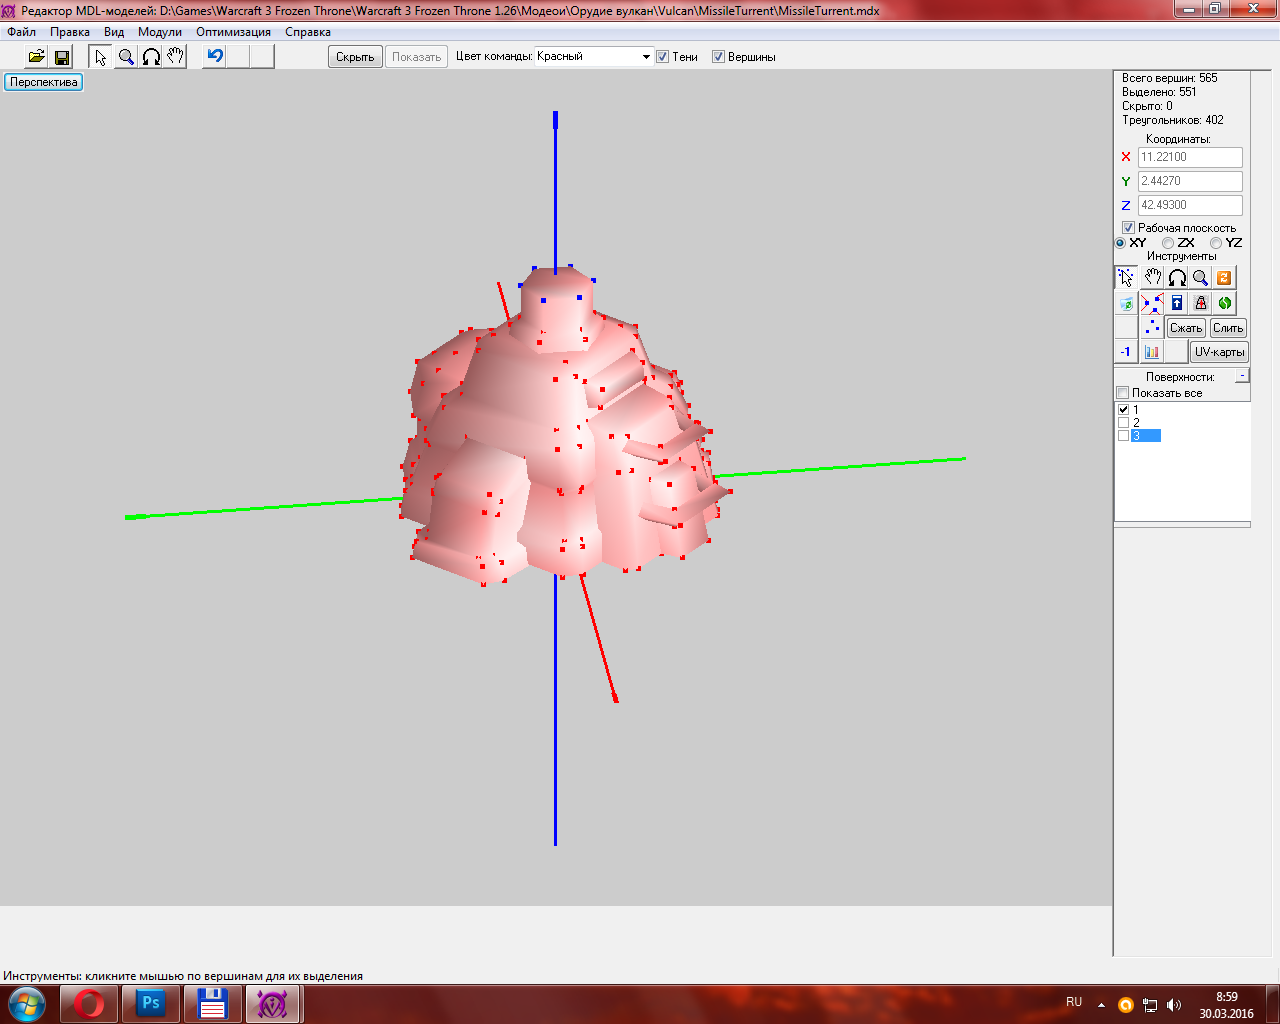Image resolution: width=1280 pixels, height=1024 pixels.
Task: Select the ZX working plane radio button
Action: coord(1168,243)
